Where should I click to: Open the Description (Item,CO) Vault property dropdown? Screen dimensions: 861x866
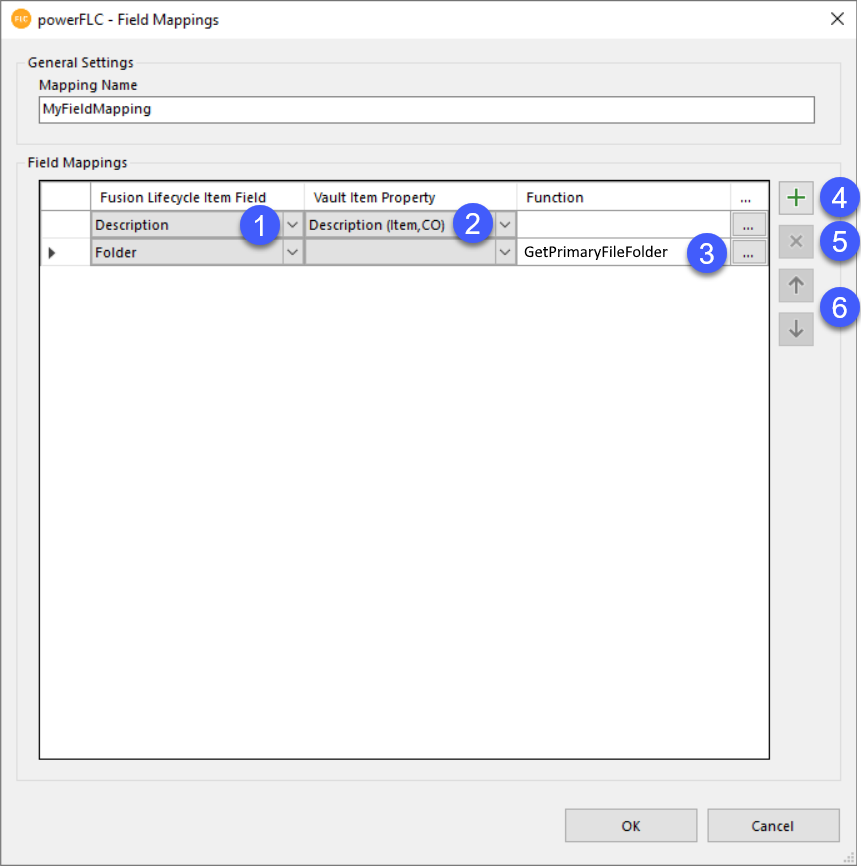tap(505, 225)
